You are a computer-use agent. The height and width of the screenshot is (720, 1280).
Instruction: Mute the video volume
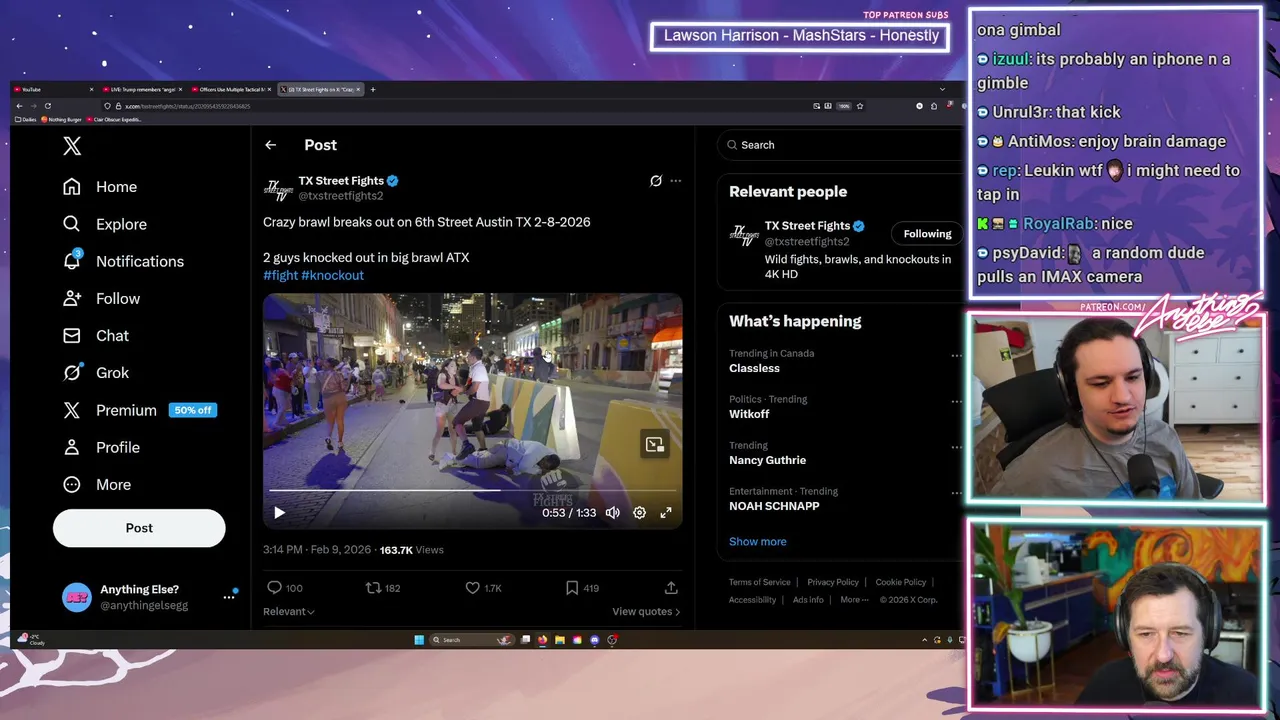click(612, 513)
